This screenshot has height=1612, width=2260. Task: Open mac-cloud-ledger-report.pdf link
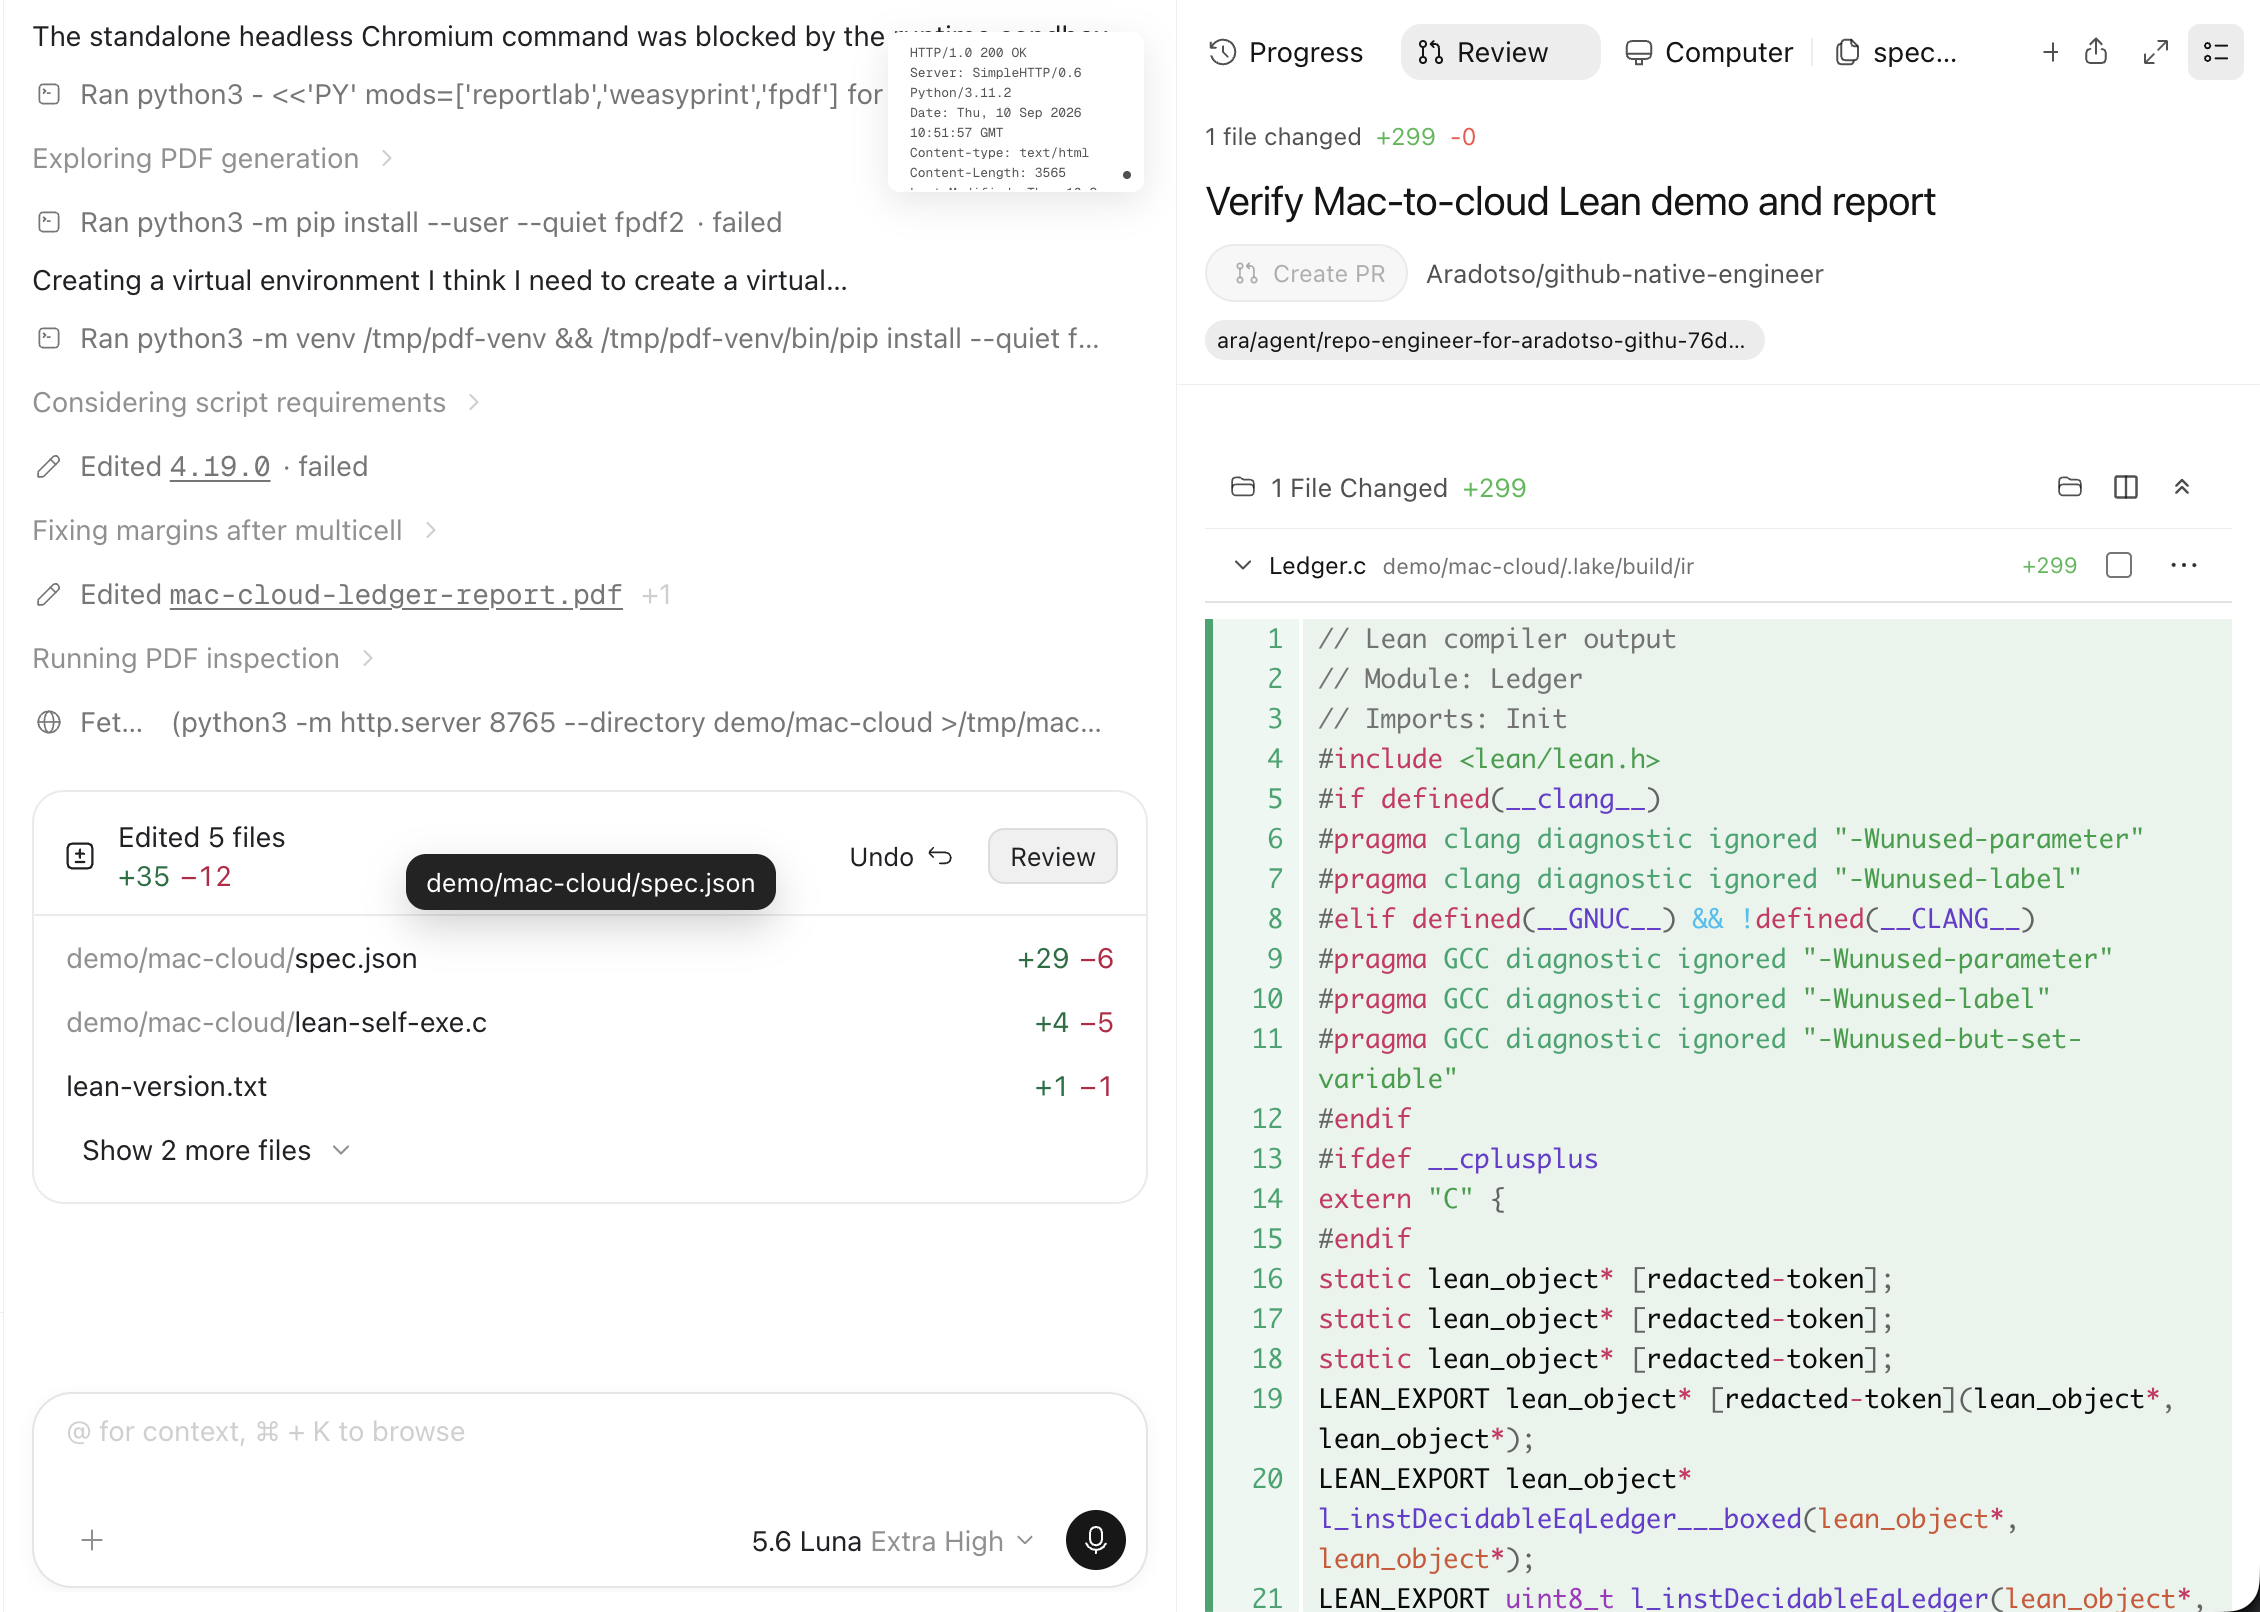click(396, 594)
